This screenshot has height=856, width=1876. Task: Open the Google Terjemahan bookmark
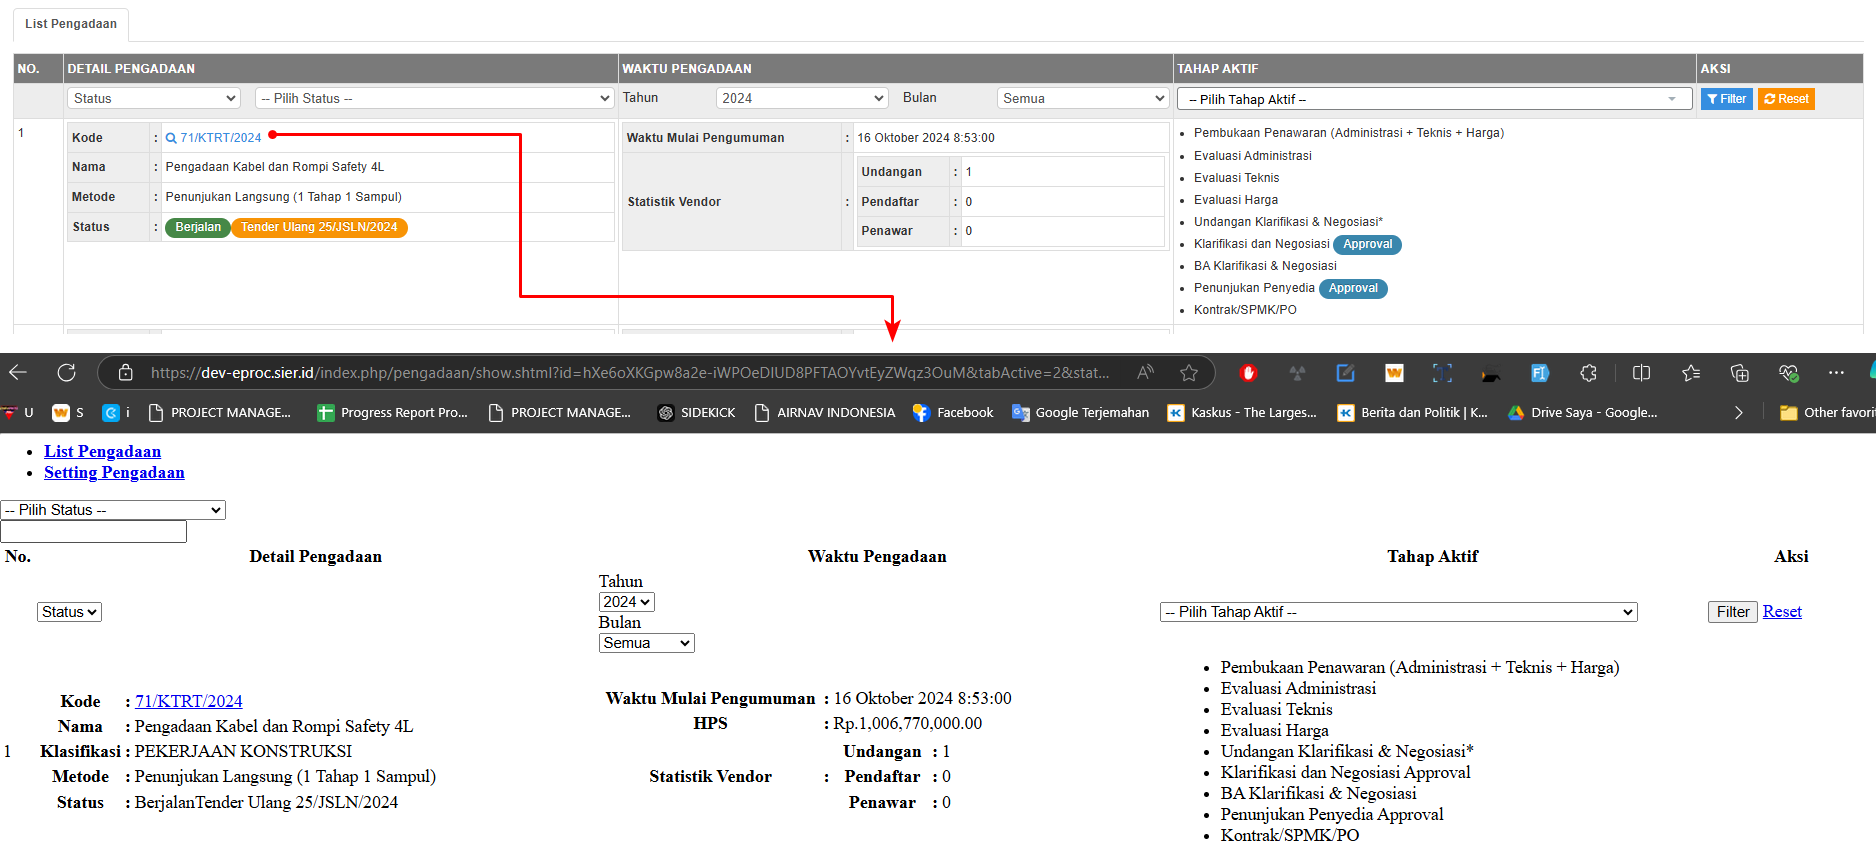[1080, 413]
